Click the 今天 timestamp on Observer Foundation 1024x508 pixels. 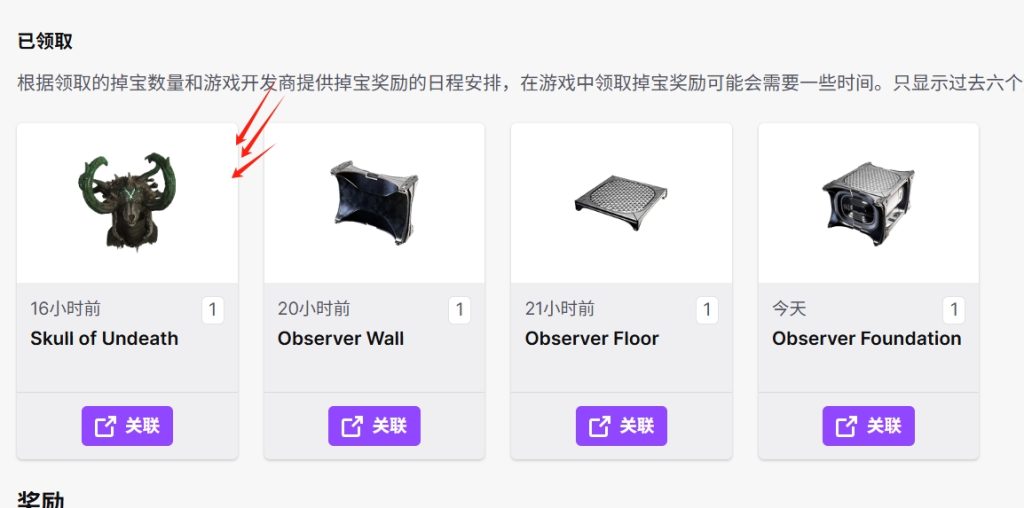tap(789, 308)
